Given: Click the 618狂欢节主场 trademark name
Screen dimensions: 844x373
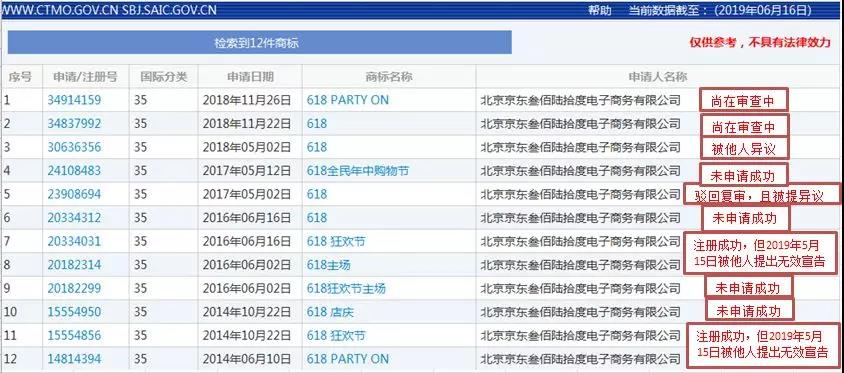Looking at the screenshot, I should click(x=347, y=288).
